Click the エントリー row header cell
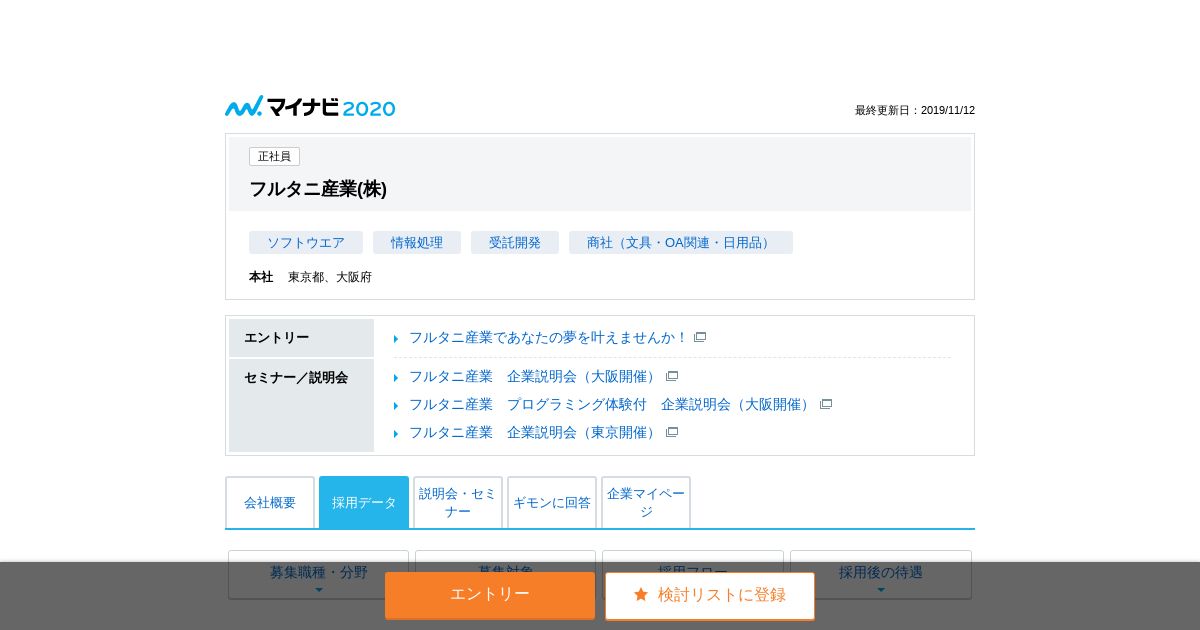The height and width of the screenshot is (630, 1200). [301, 338]
